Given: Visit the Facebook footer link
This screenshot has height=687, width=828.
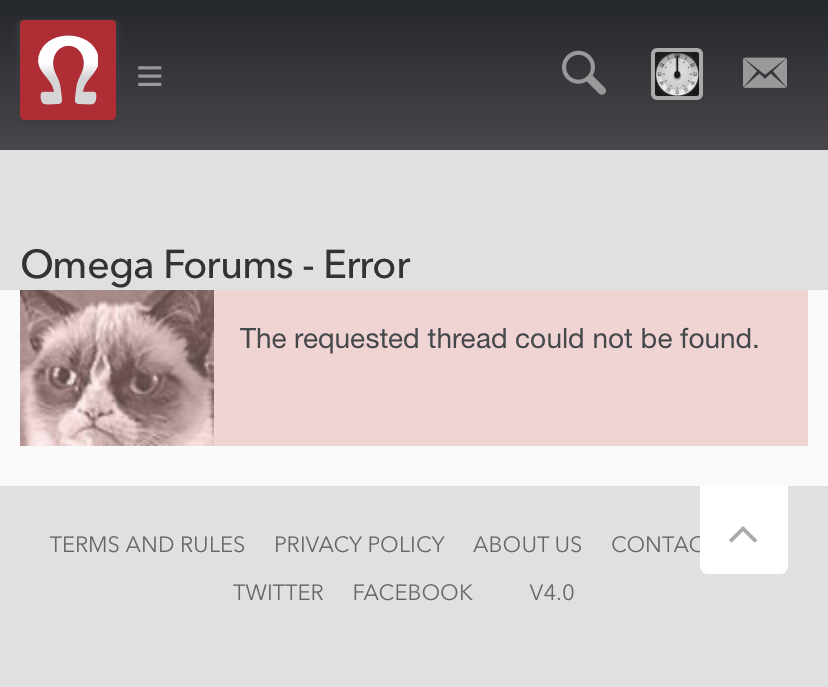Looking at the screenshot, I should click(412, 592).
